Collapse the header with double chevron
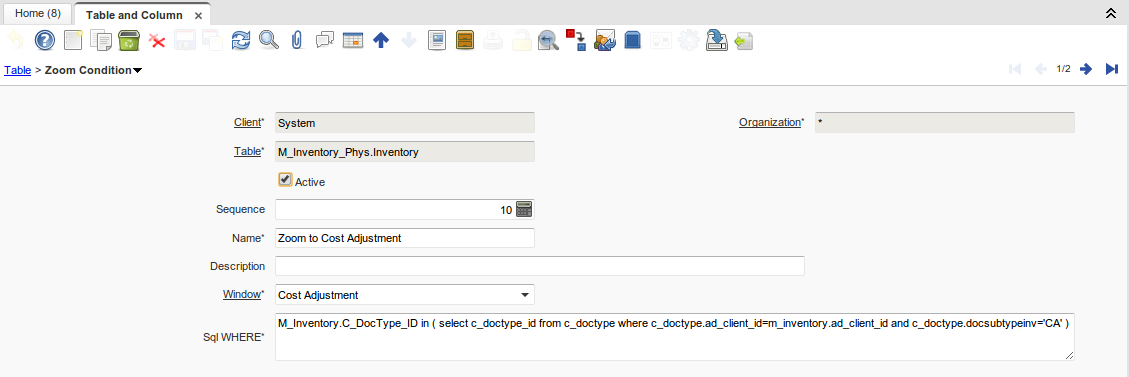The width and height of the screenshot is (1129, 377). coord(1111,13)
